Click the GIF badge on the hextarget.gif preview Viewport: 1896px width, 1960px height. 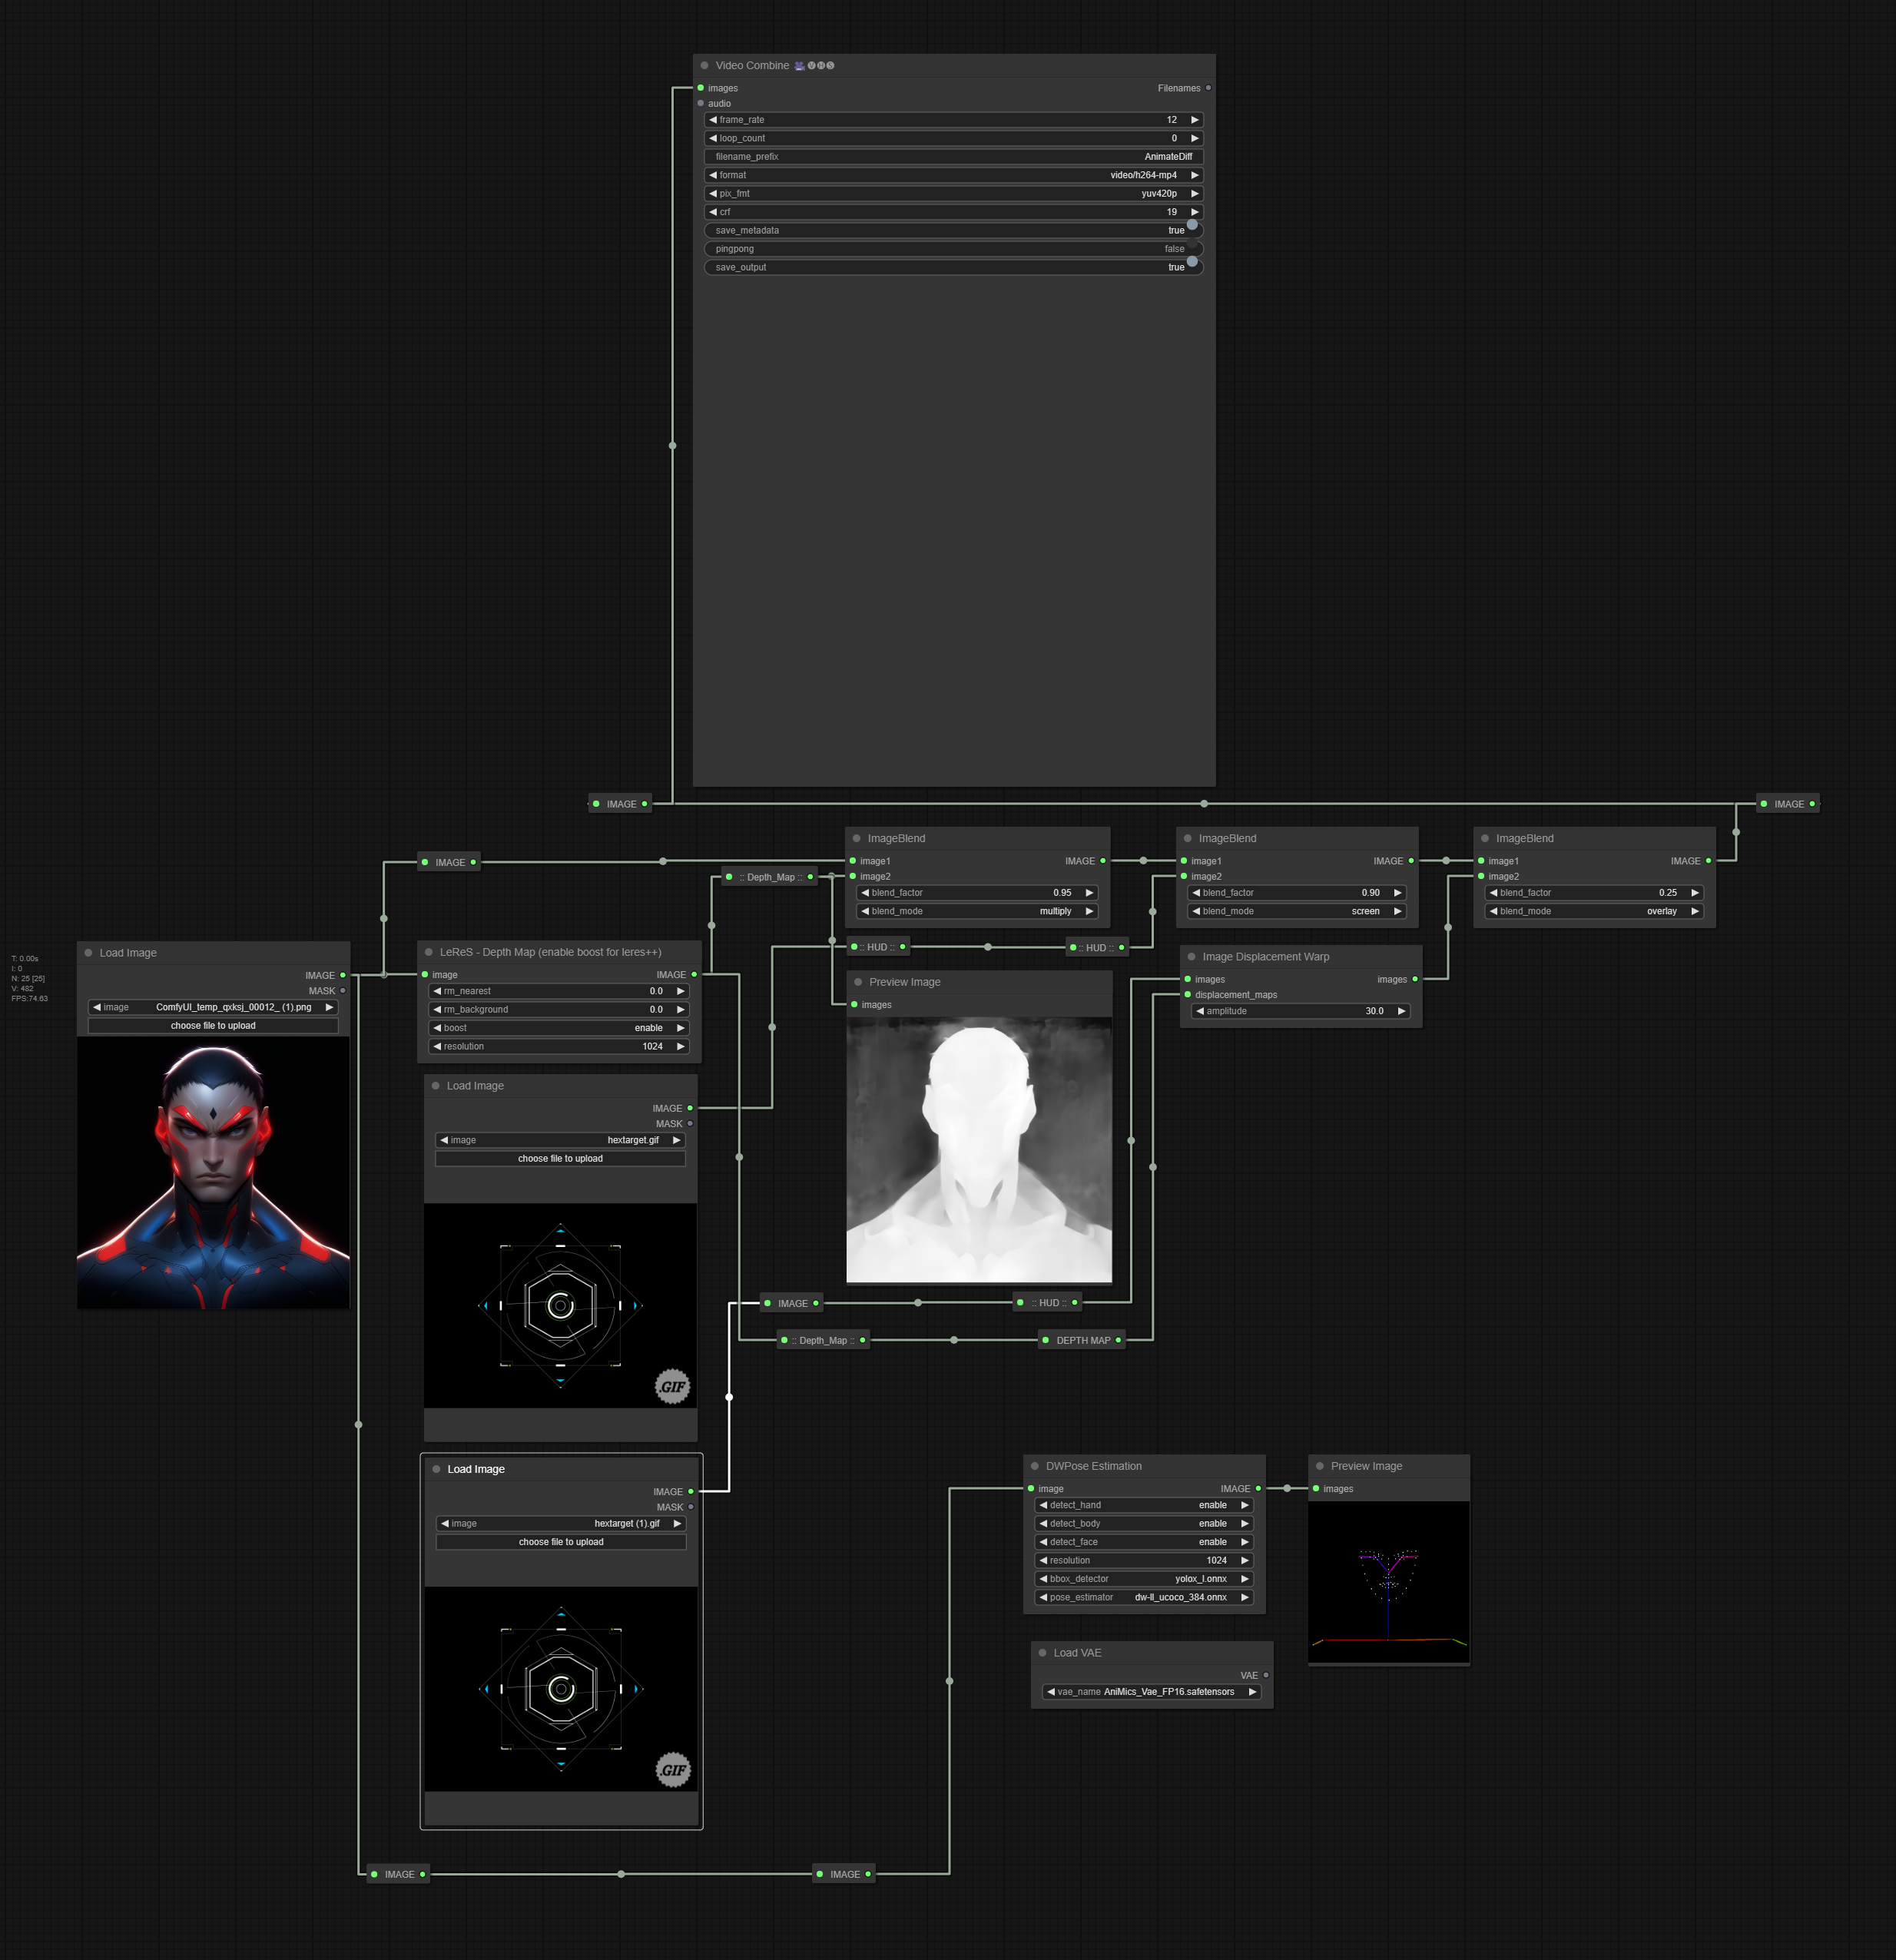tap(672, 1386)
